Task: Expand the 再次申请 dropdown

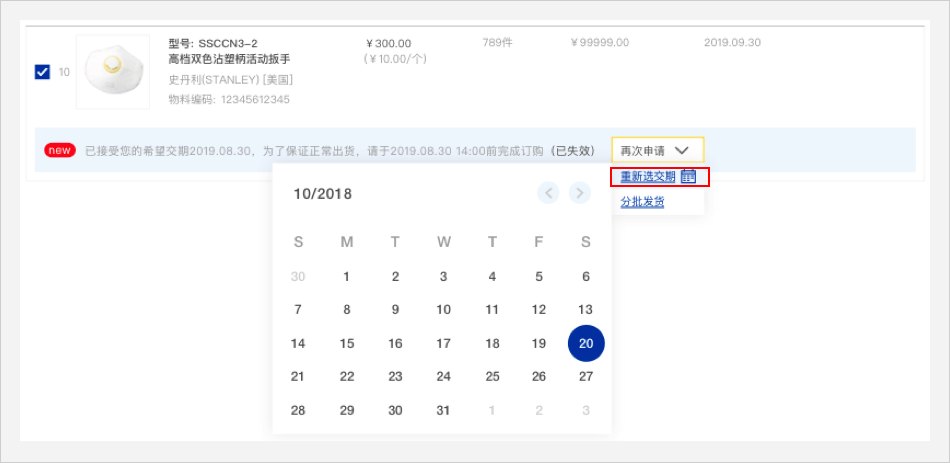Action: click(x=657, y=150)
